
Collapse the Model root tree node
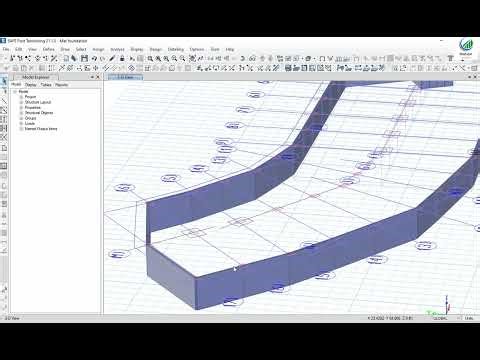point(15,91)
